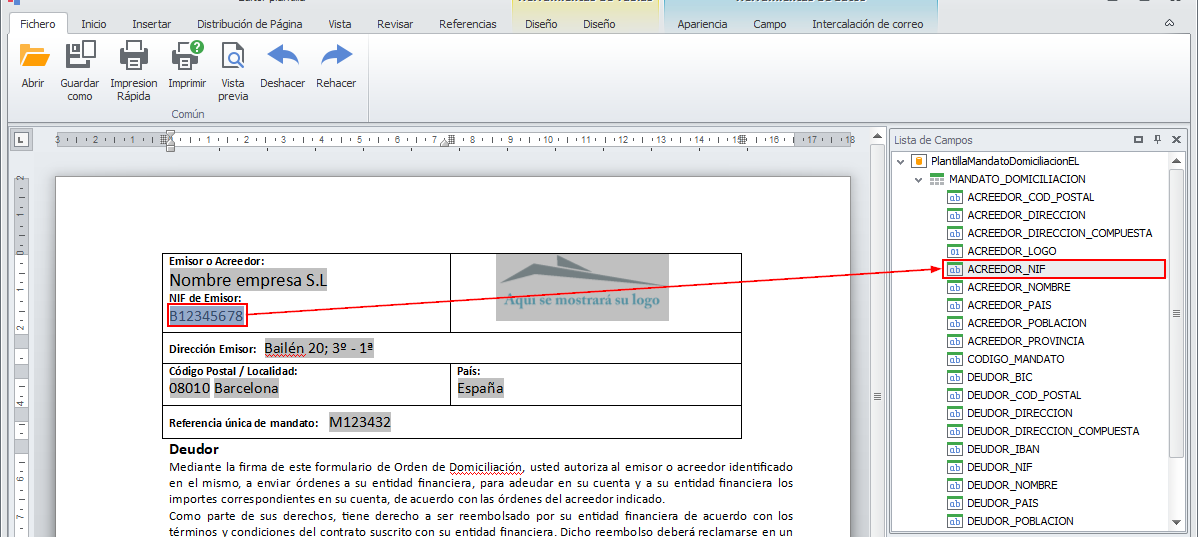The image size is (1198, 537).
Task: Close the Lista de Campos panel
Action: click(1176, 140)
